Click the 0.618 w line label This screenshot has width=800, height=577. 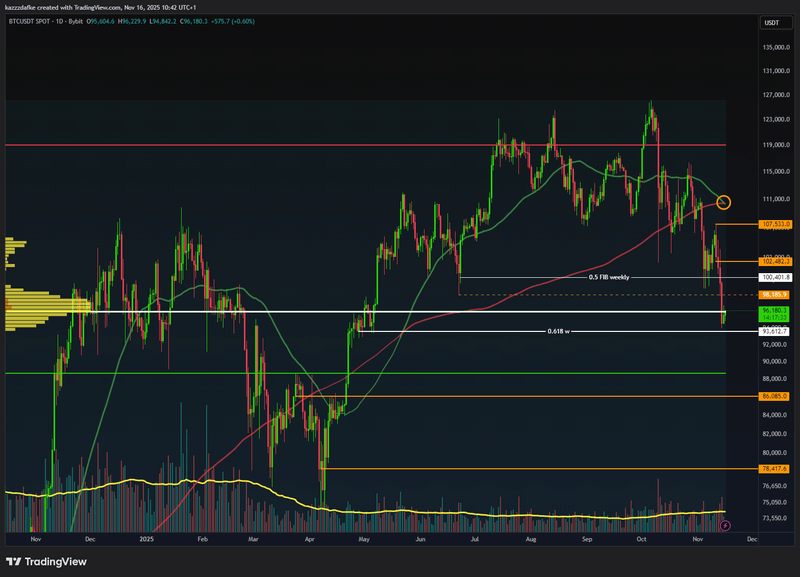click(x=558, y=332)
